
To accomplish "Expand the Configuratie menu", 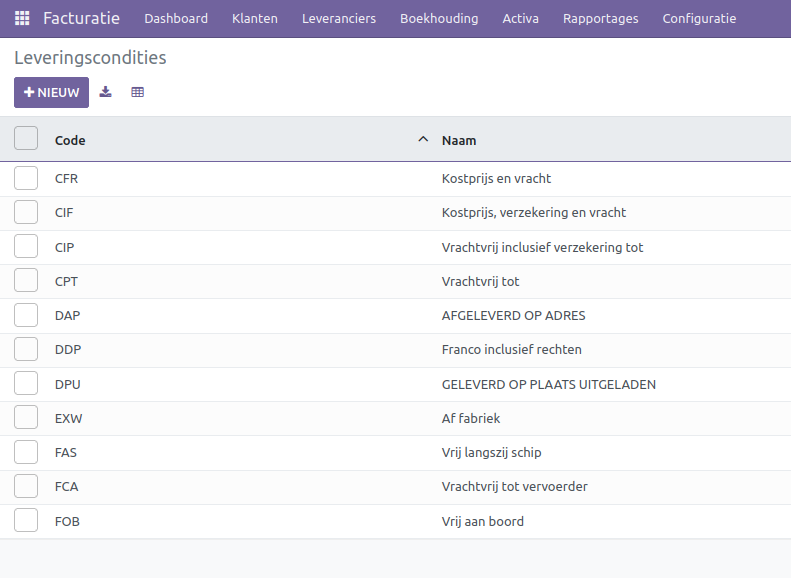I will click(x=699, y=18).
